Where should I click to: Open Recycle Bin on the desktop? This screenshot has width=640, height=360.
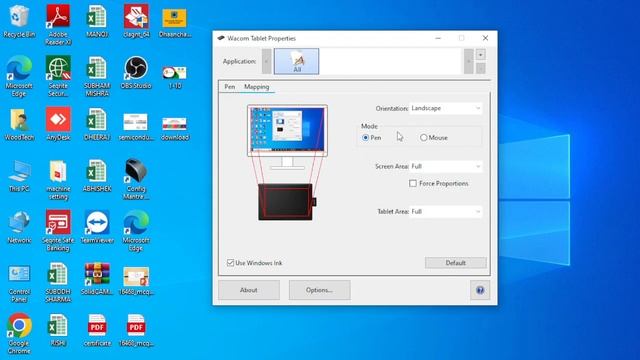pos(19,22)
